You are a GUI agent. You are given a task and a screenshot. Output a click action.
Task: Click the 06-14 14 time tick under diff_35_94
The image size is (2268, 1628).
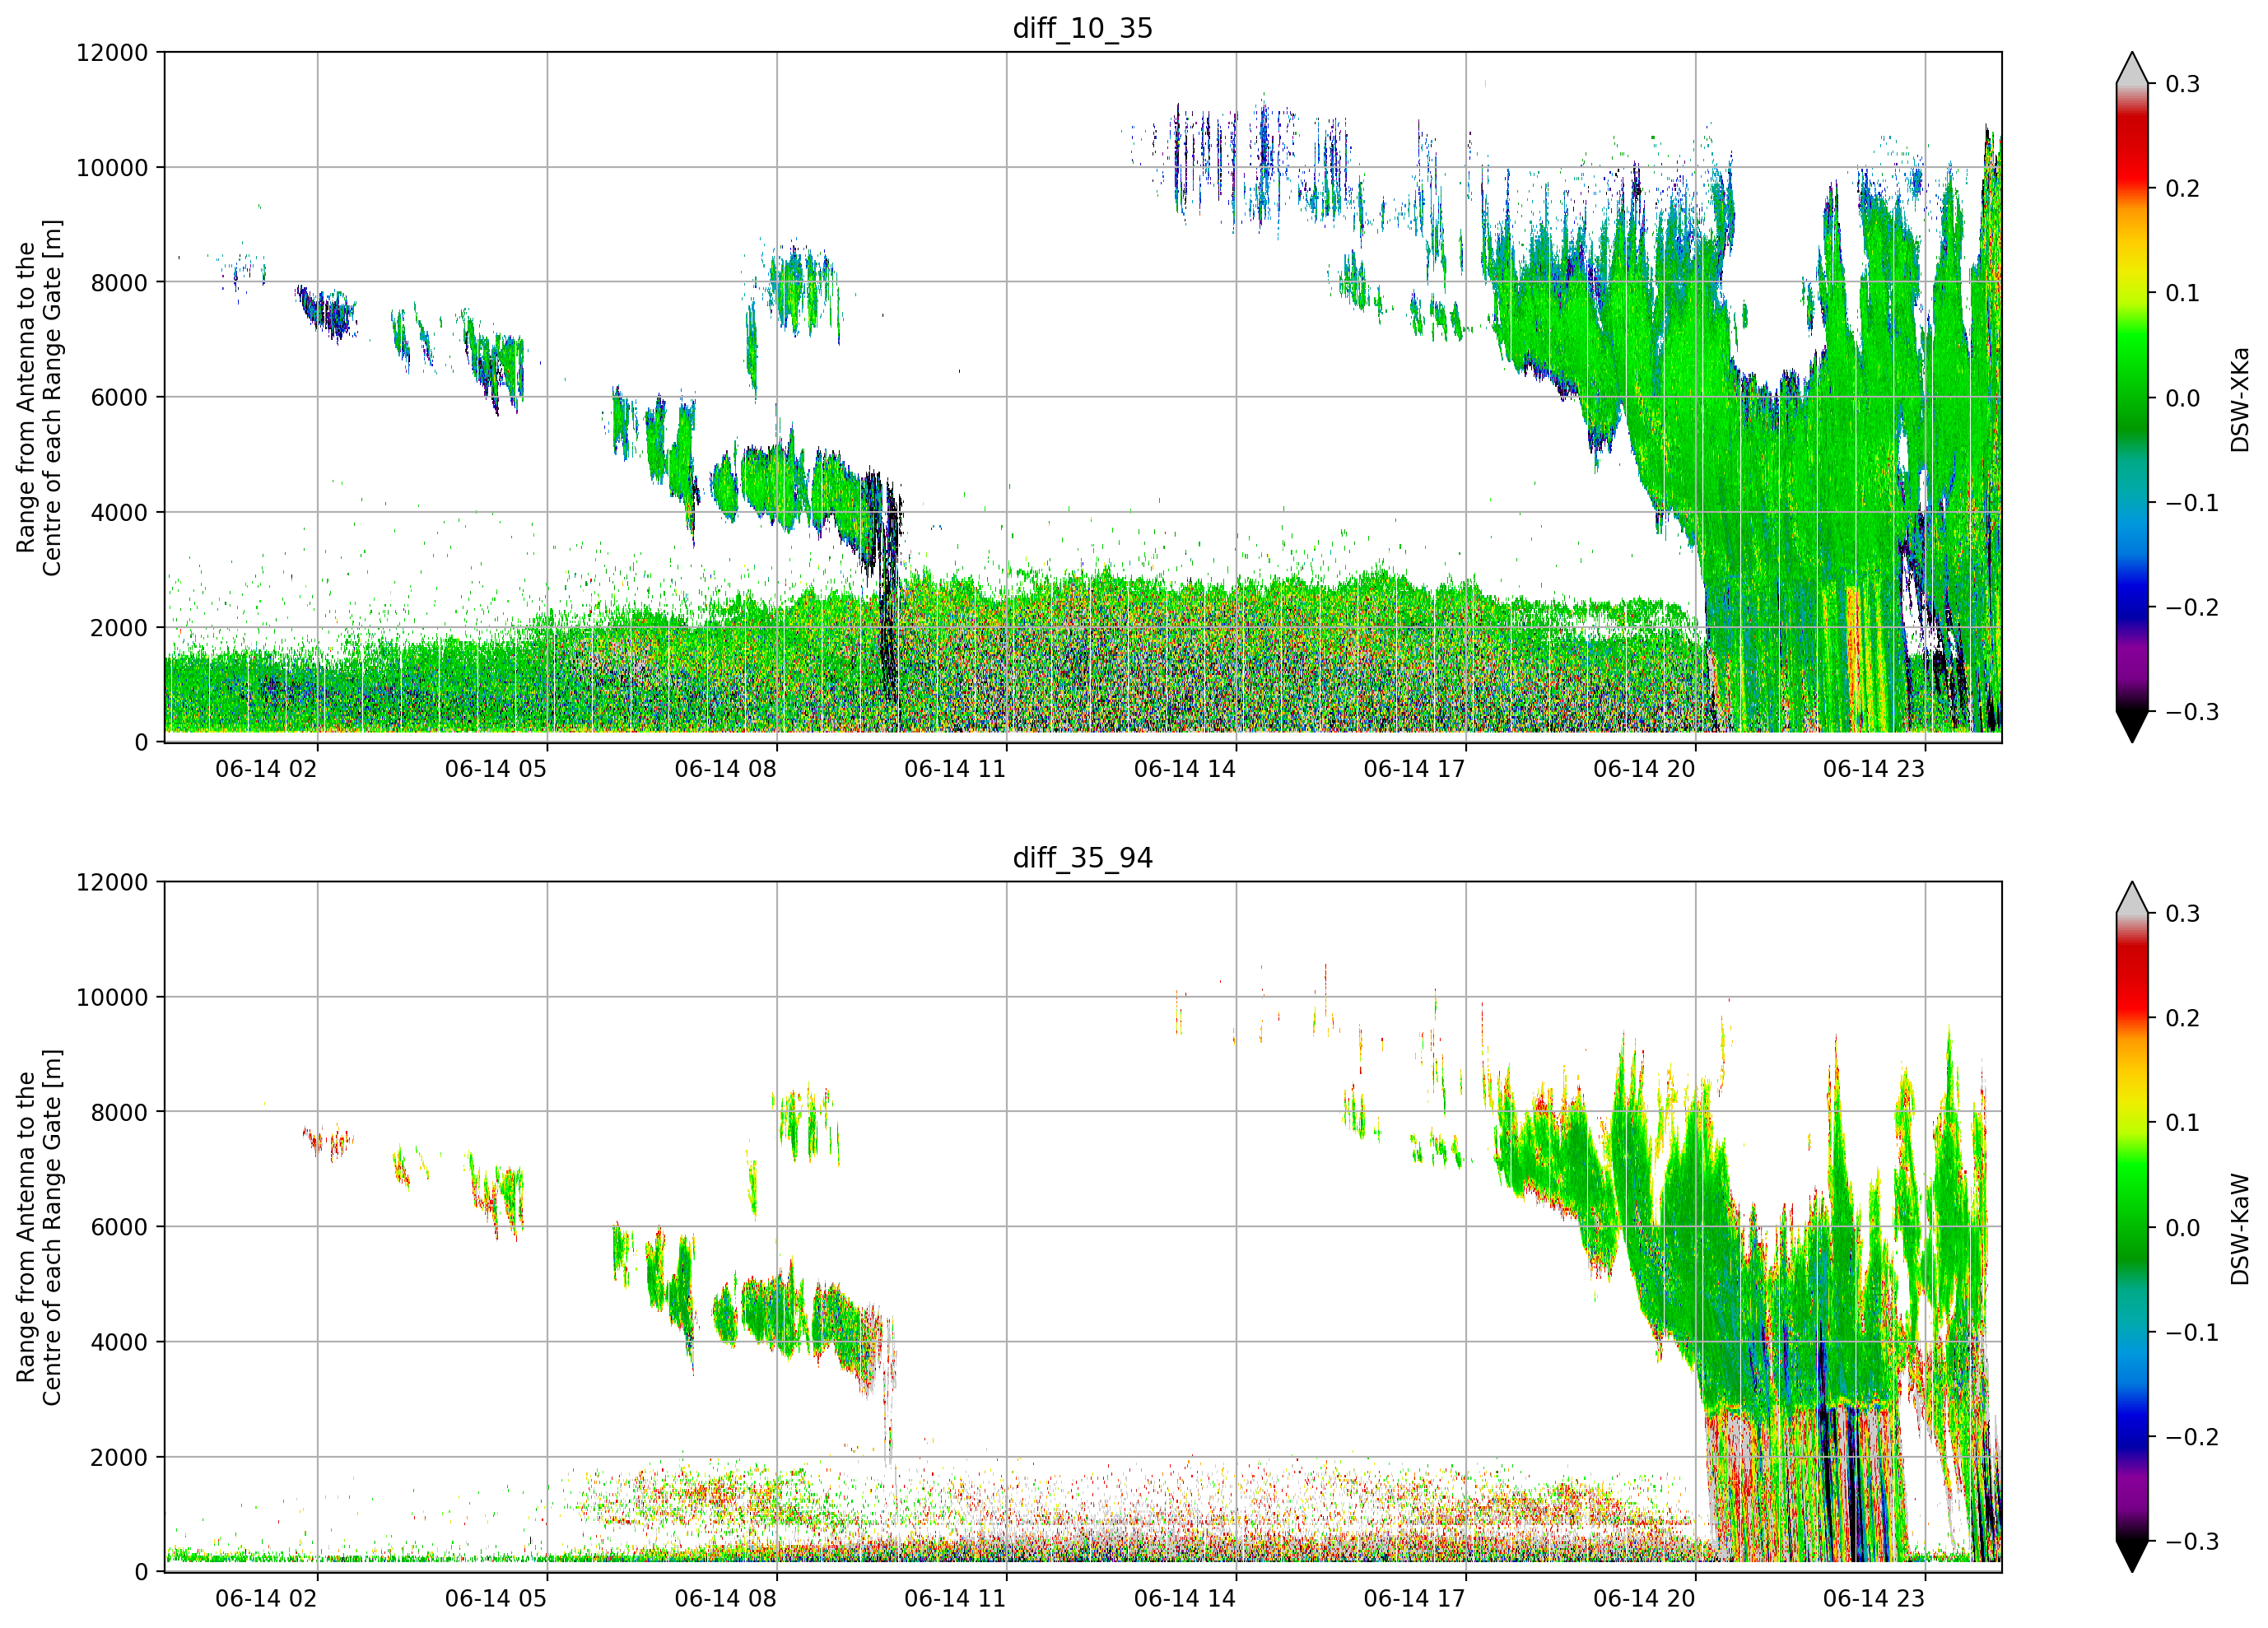(1185, 1598)
